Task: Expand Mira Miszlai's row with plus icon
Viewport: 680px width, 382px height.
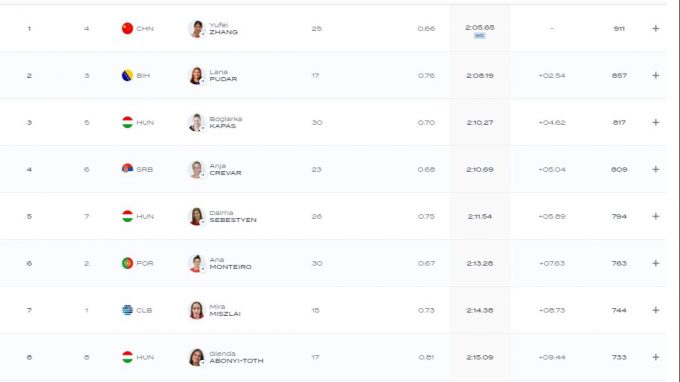Action: point(655,310)
